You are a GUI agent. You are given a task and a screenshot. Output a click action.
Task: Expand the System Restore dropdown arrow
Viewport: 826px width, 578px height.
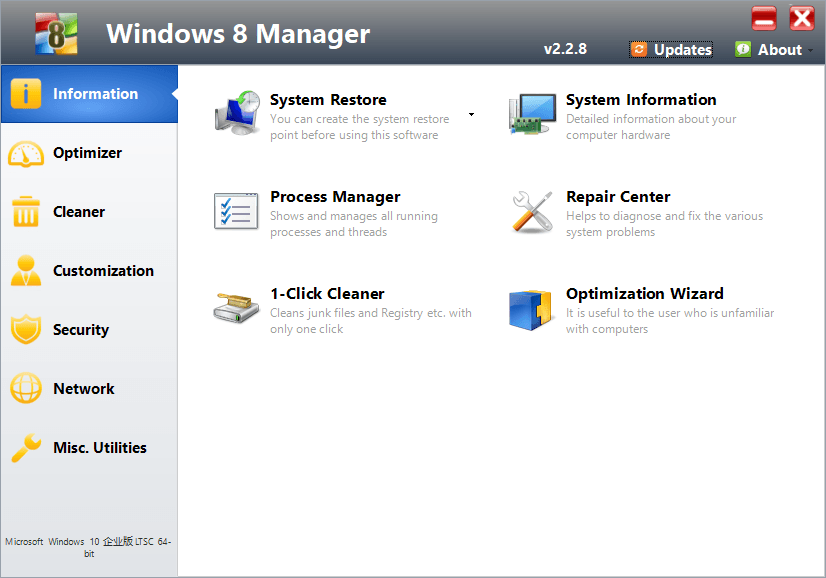(x=470, y=115)
